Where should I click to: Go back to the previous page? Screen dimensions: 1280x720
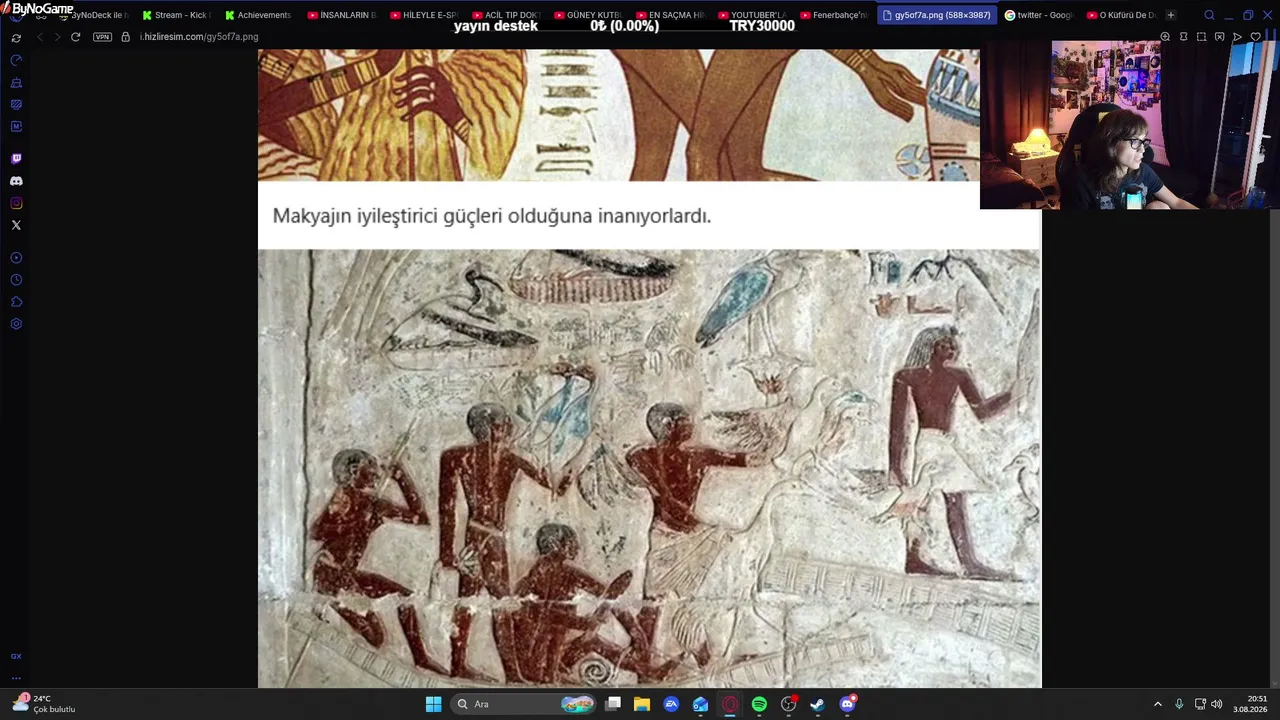pos(40,37)
